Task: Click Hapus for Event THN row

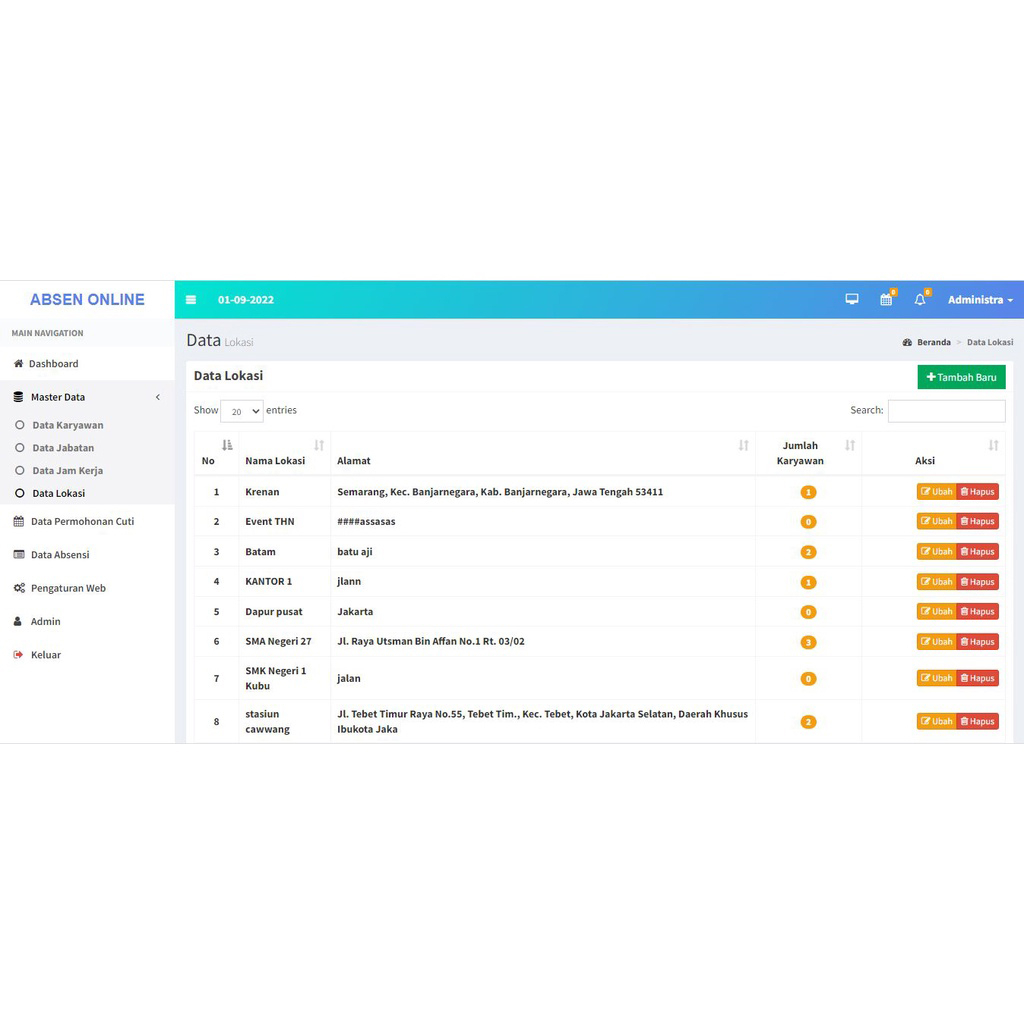Action: tap(978, 521)
